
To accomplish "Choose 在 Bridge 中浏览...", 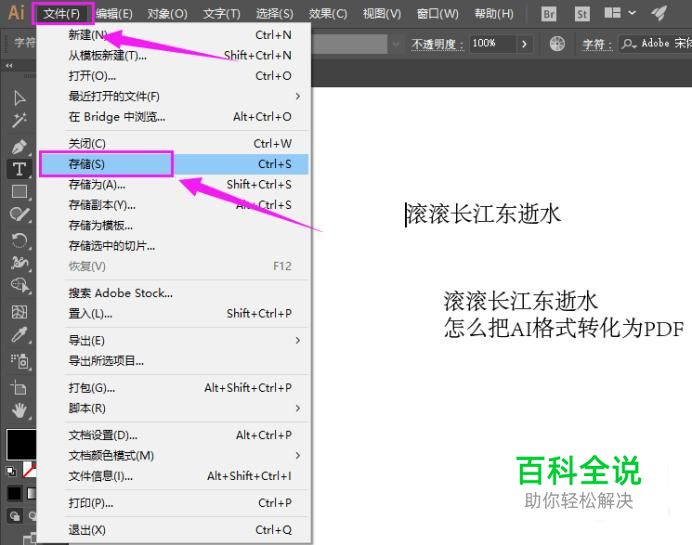I will 174,117.
